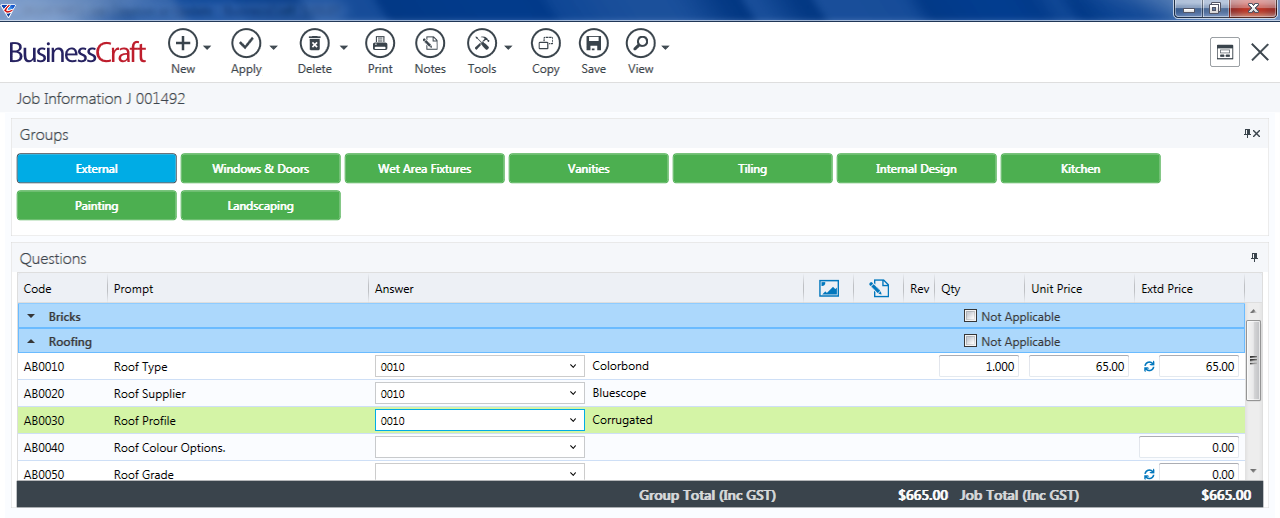Pin the Groups panel
The width and height of the screenshot is (1280, 518).
point(1247,134)
